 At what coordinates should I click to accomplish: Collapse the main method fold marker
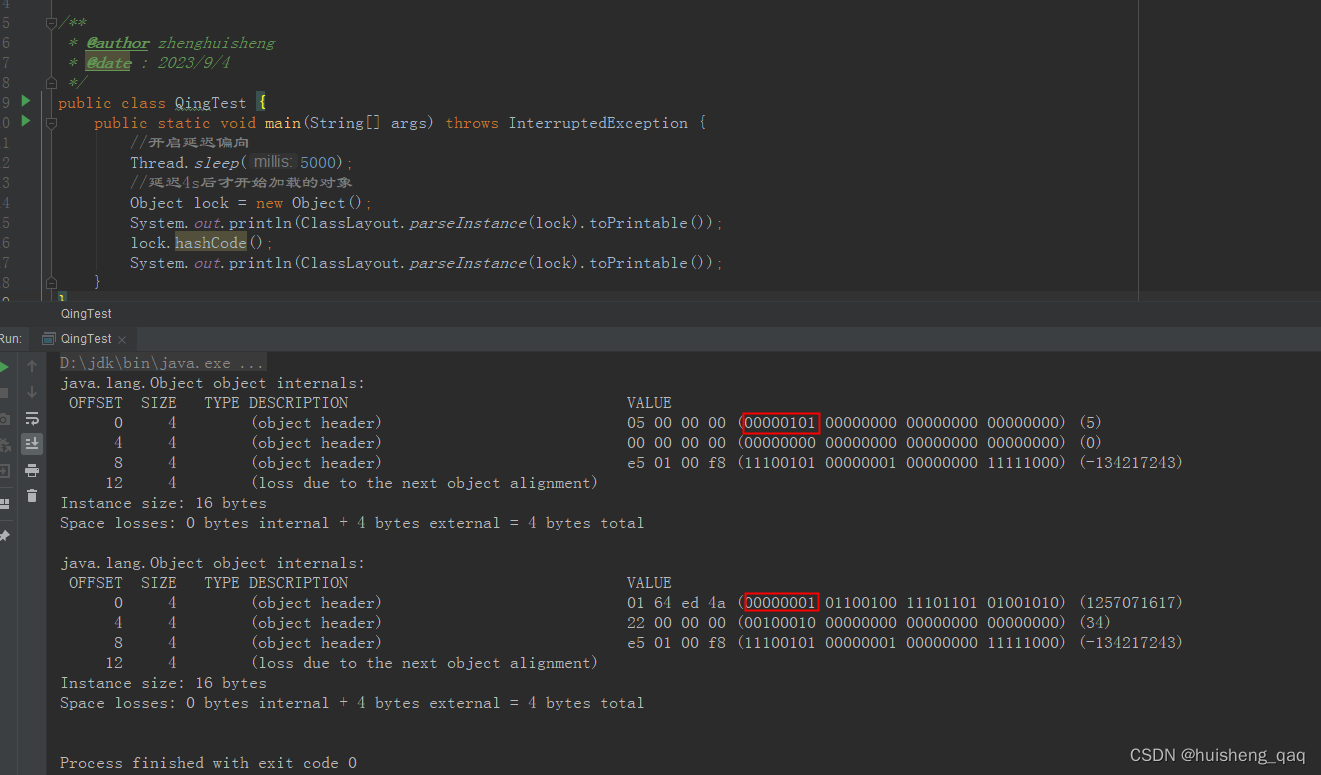(50, 122)
